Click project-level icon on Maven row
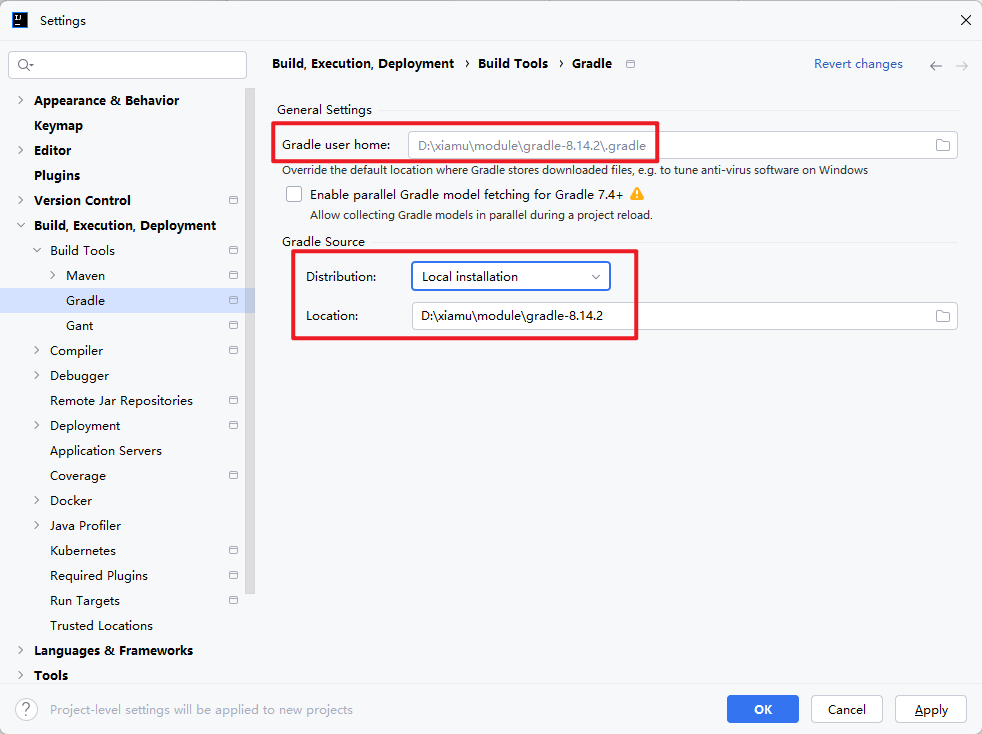Image resolution: width=982 pixels, height=734 pixels. pos(234,276)
